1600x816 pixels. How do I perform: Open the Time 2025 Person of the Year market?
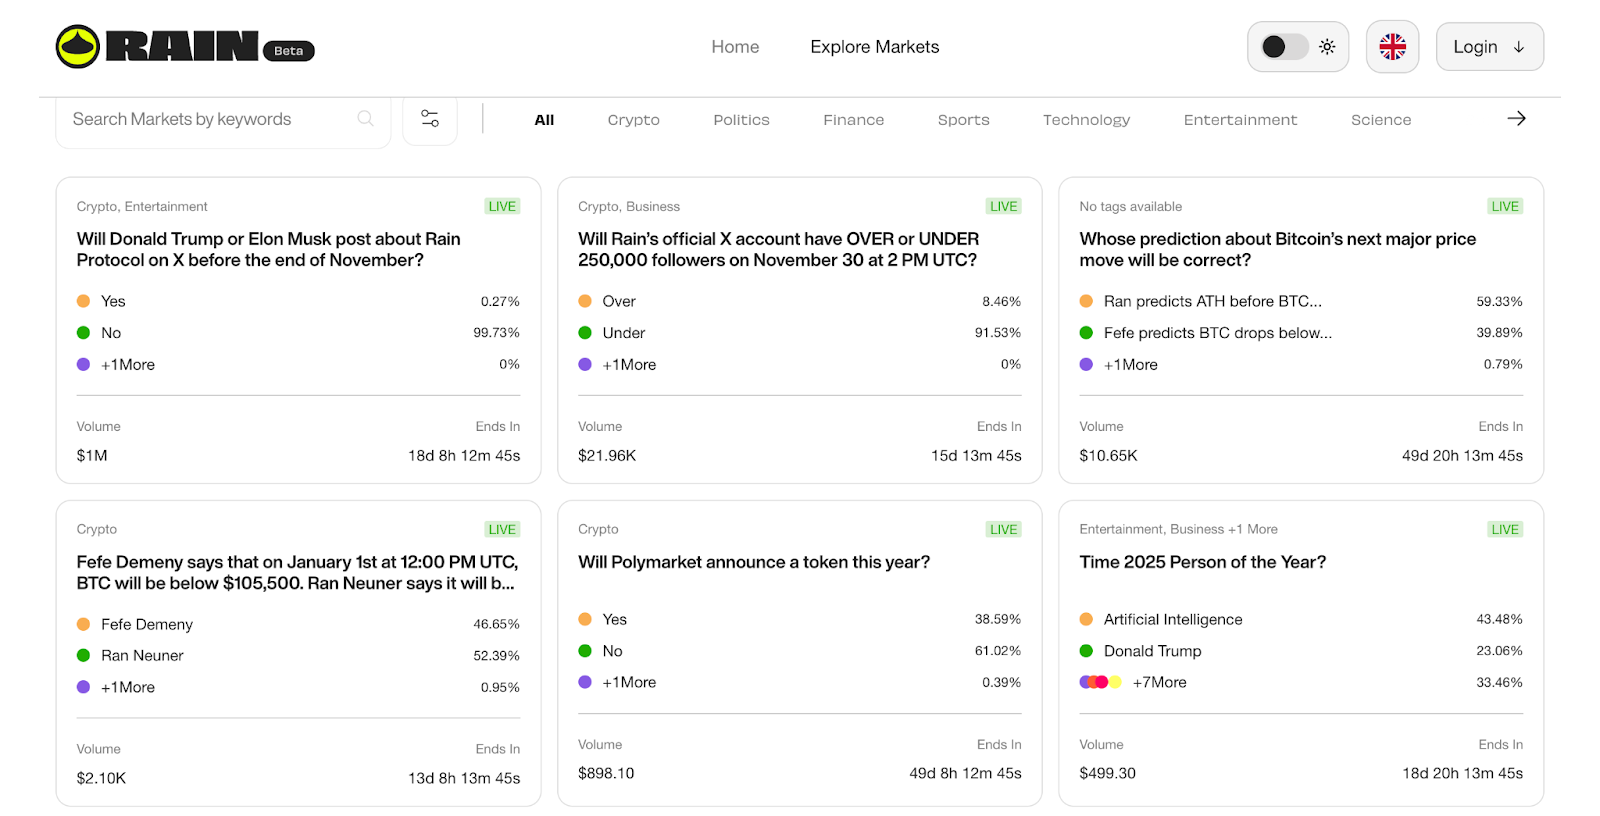click(x=1202, y=562)
